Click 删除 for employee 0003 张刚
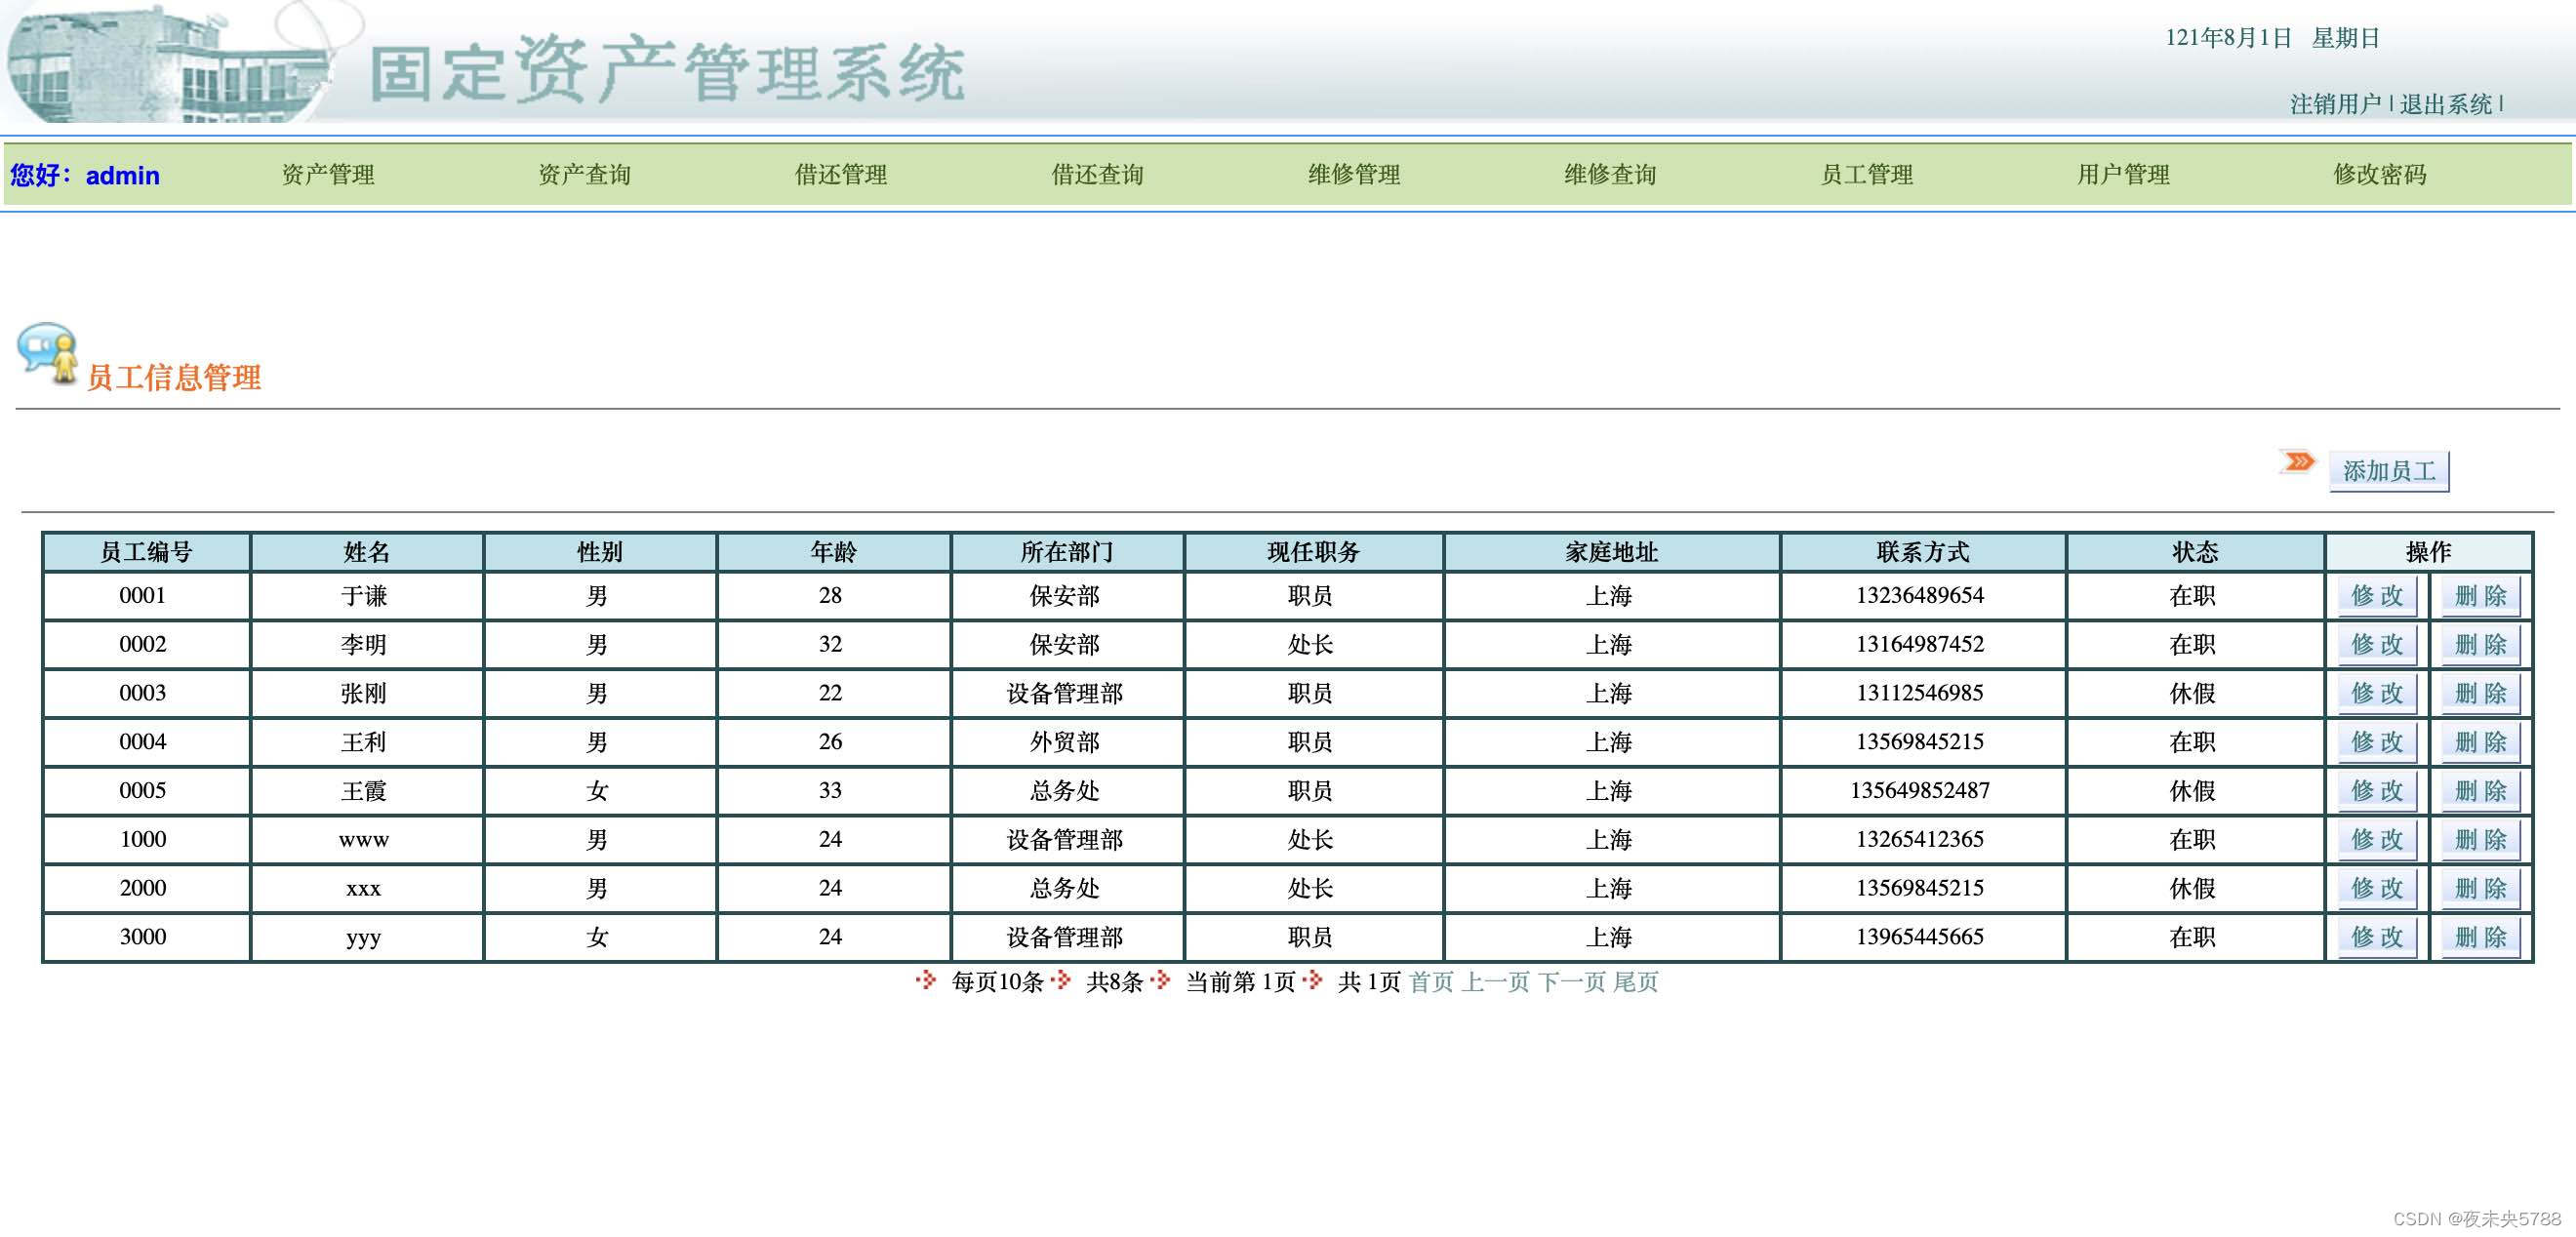 2480,693
